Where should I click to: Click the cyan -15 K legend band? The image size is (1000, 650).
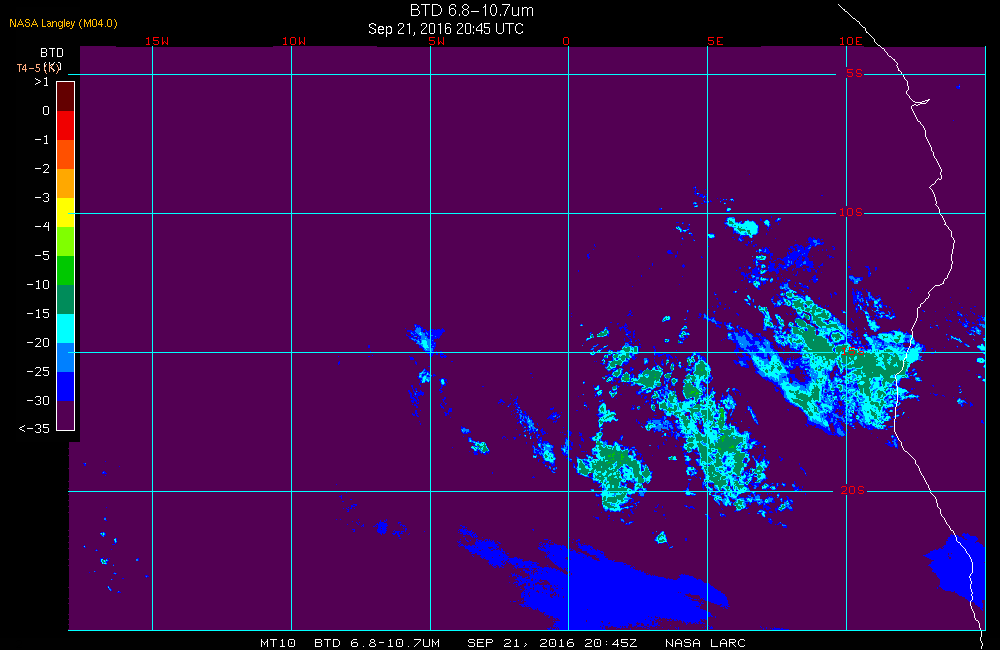(x=66, y=329)
